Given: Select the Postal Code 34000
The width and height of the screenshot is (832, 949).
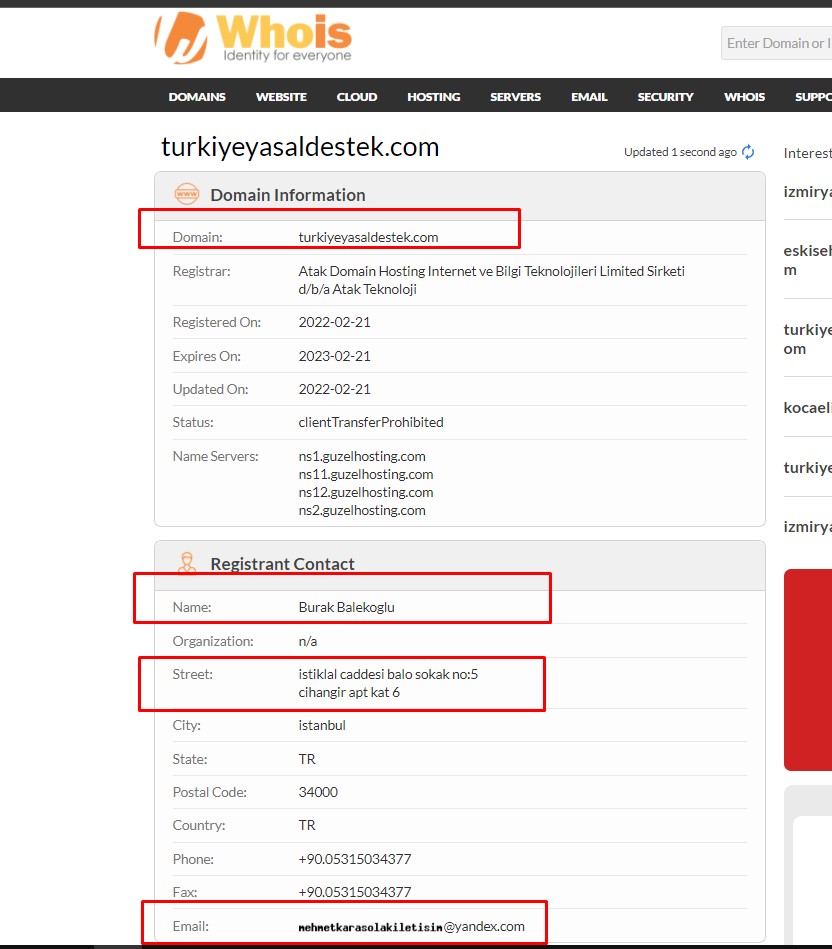Looking at the screenshot, I should [318, 792].
